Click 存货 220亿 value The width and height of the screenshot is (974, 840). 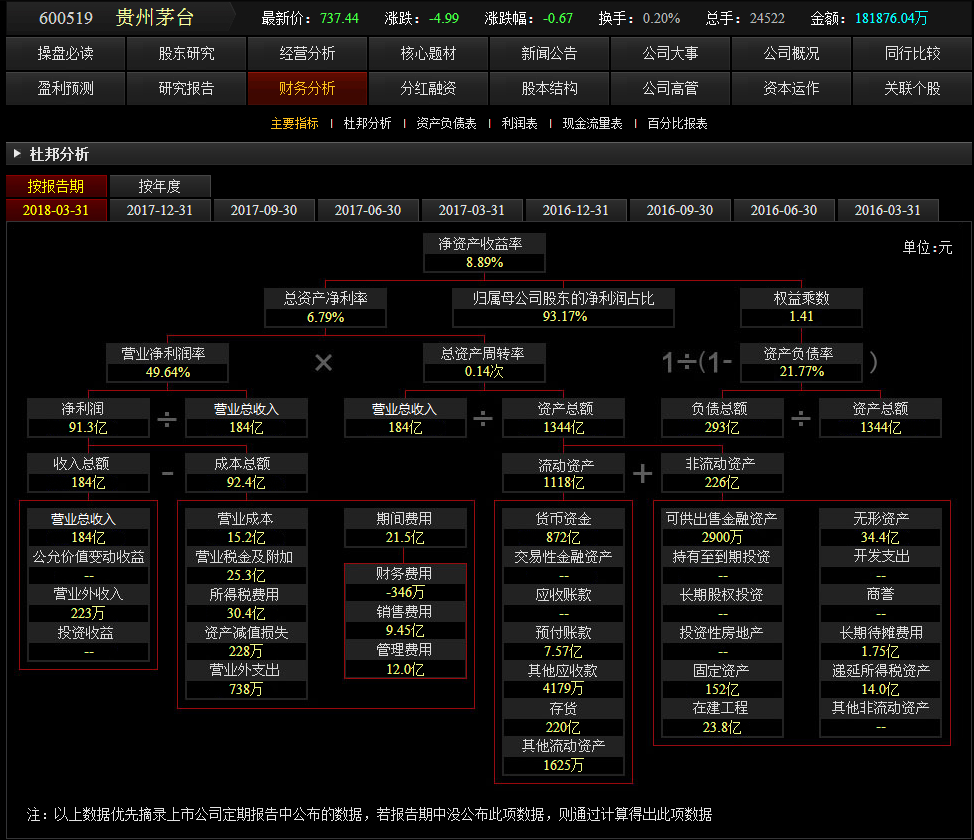(563, 728)
